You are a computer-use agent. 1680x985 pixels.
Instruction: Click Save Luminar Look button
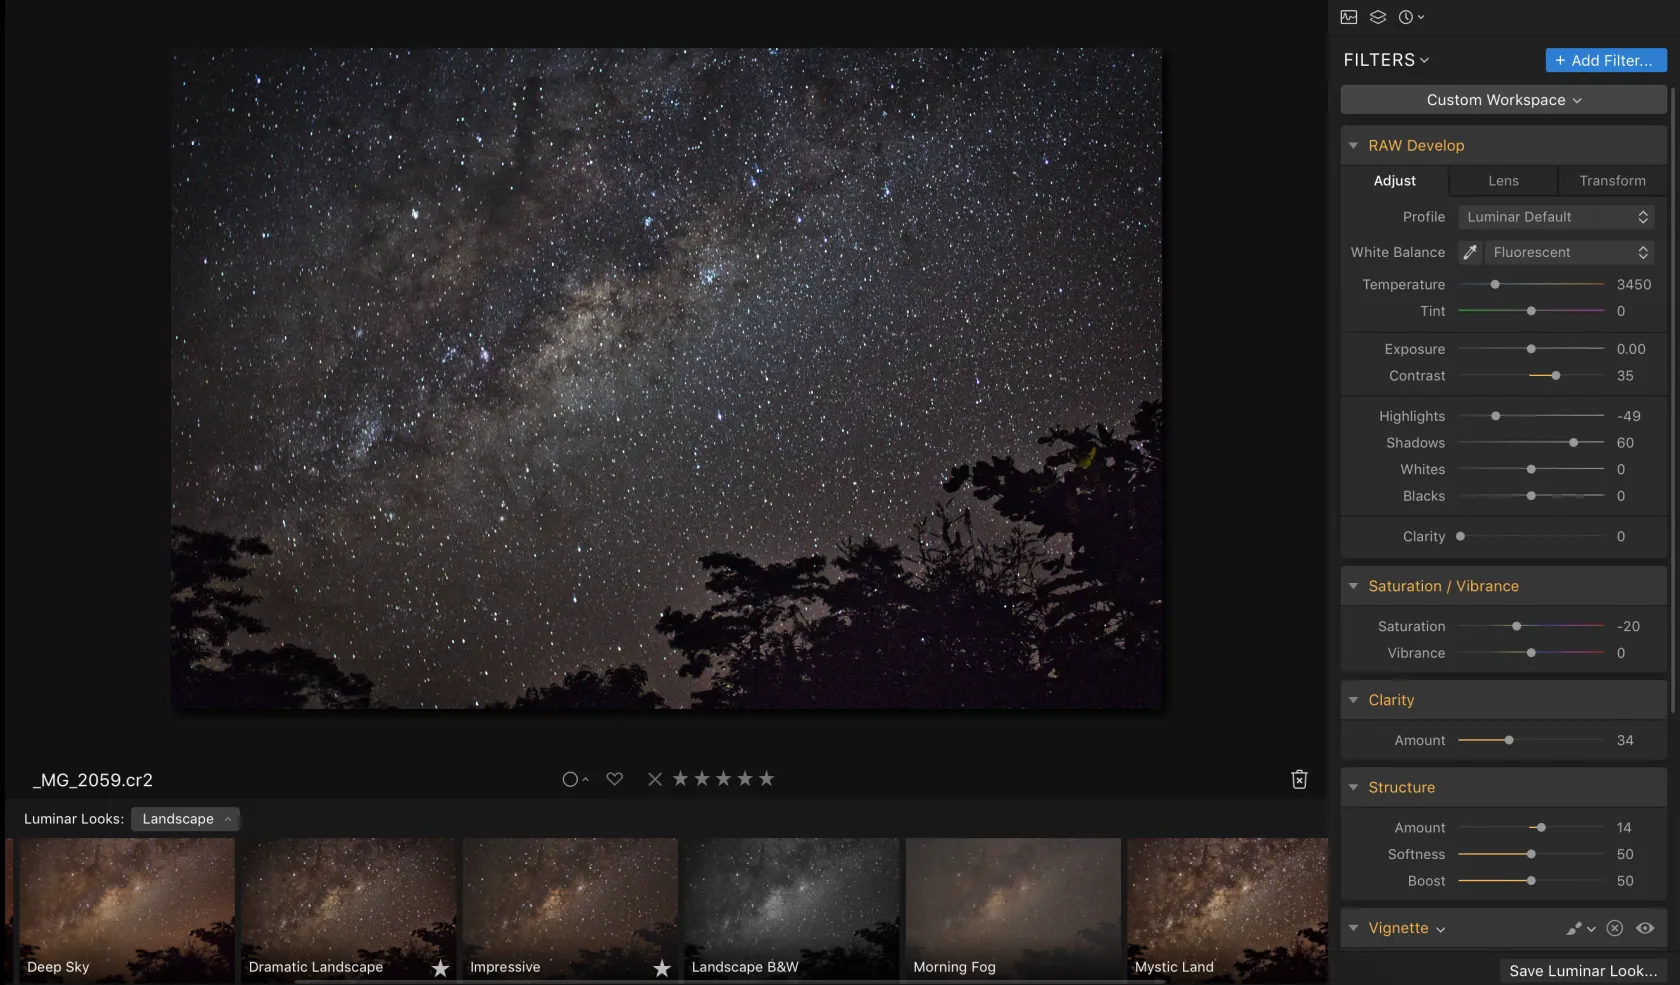coord(1582,971)
